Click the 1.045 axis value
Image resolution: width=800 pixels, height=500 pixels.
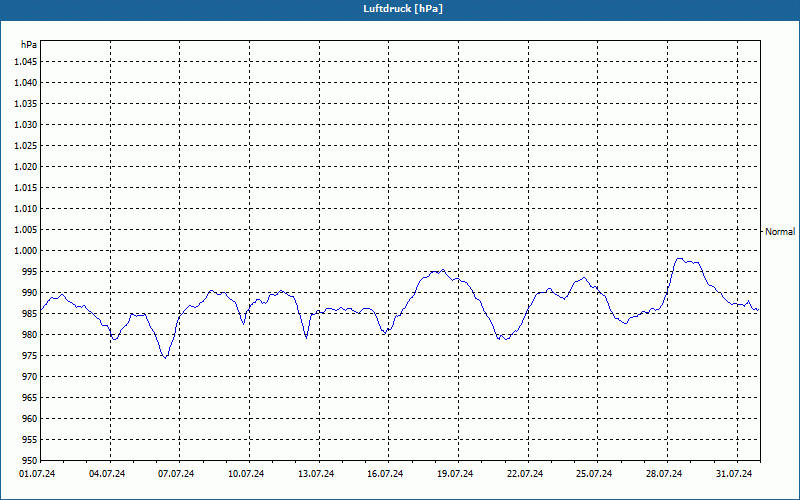pyautogui.click(x=26, y=62)
